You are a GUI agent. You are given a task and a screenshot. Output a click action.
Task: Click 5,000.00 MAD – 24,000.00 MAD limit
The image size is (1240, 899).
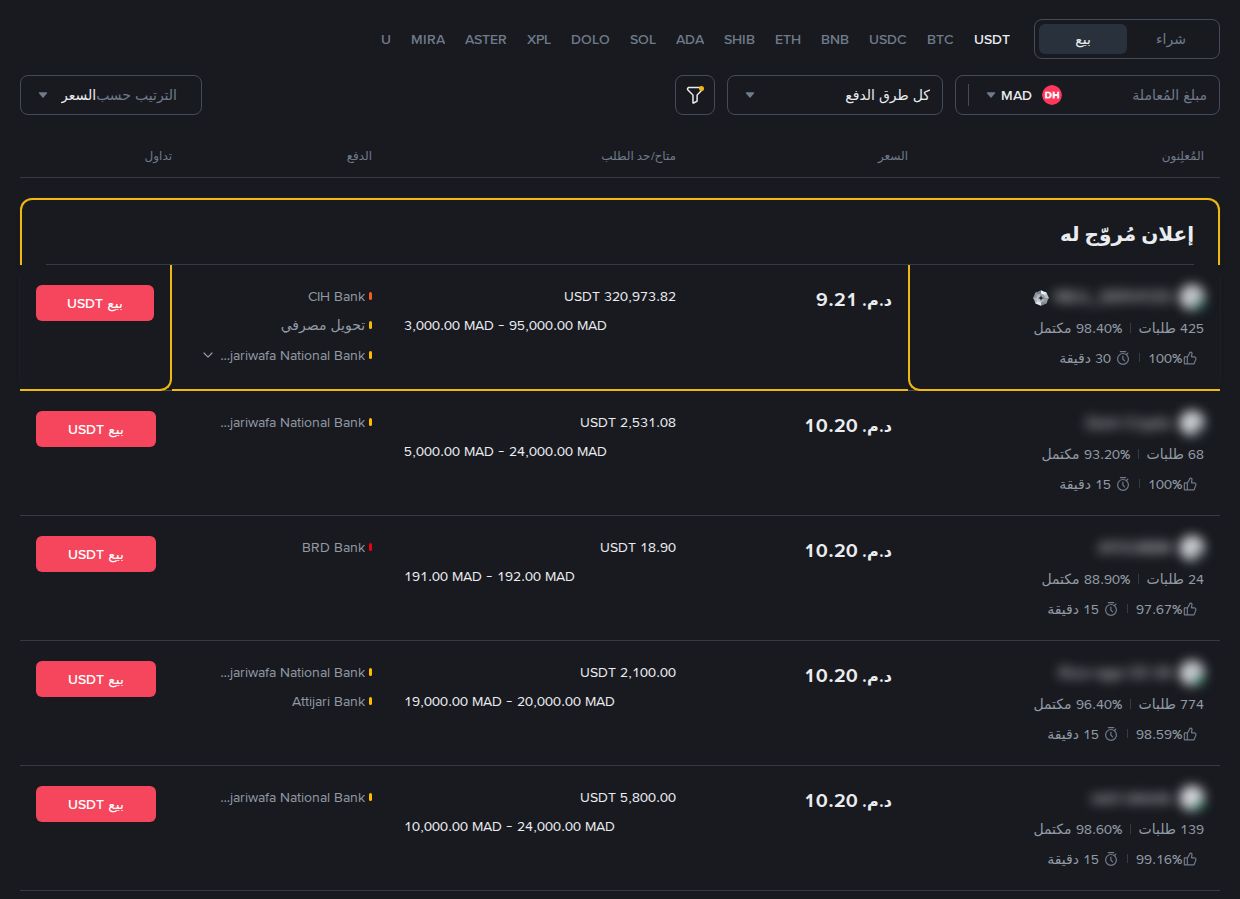tap(505, 451)
